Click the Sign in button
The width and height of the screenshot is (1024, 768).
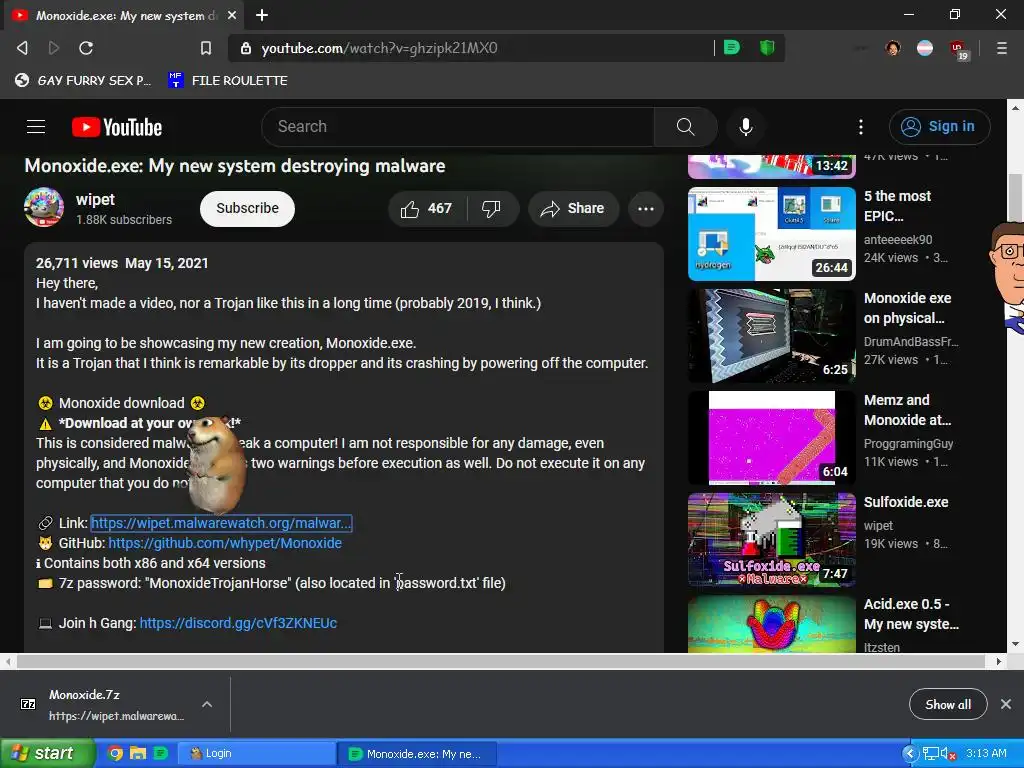(x=939, y=127)
